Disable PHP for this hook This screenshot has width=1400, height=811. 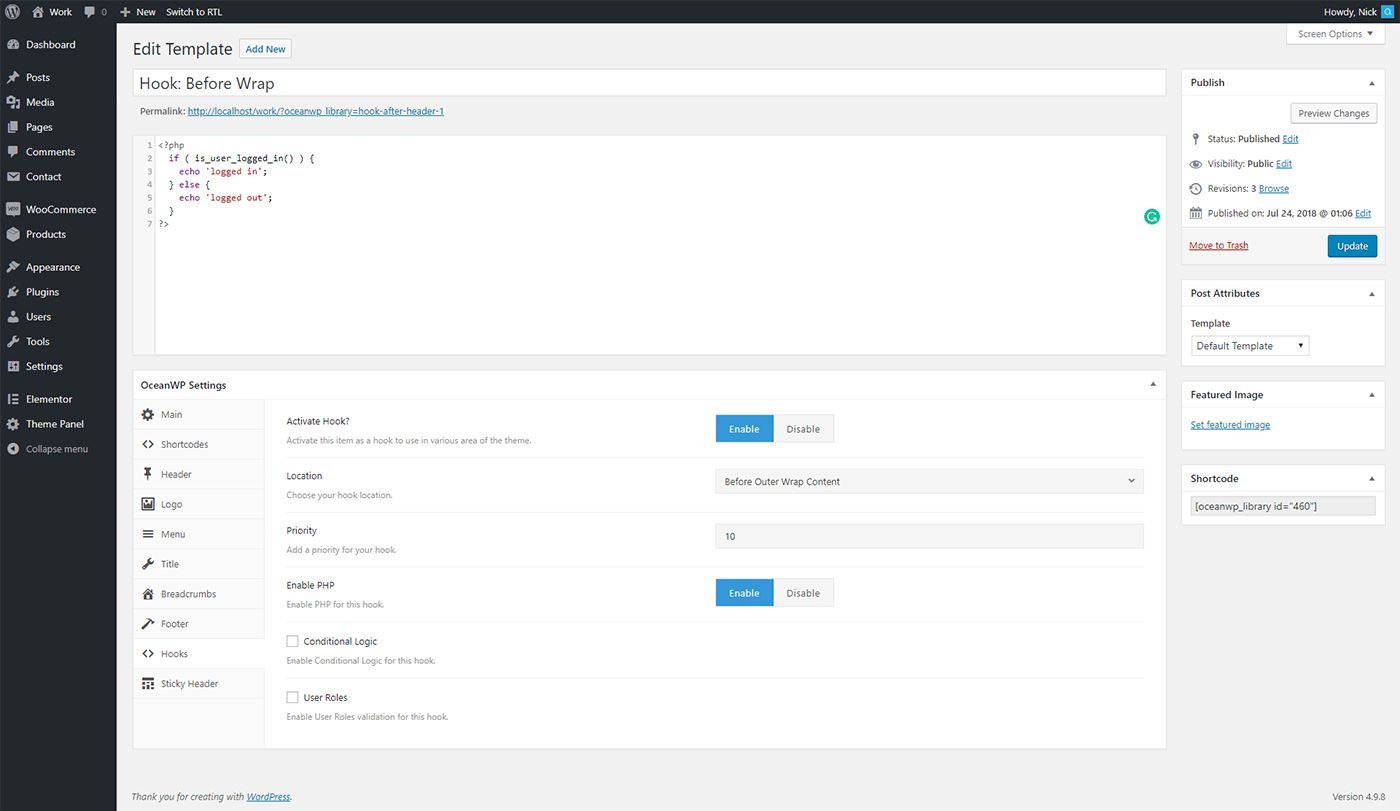(803, 593)
